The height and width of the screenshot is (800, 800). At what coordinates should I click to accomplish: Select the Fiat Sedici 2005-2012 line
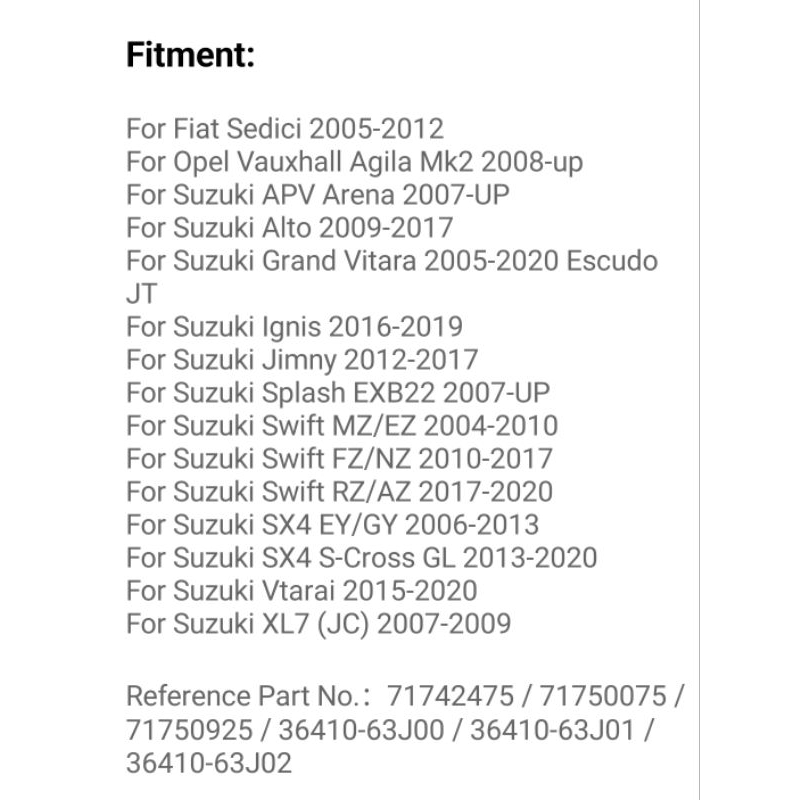coord(285,129)
